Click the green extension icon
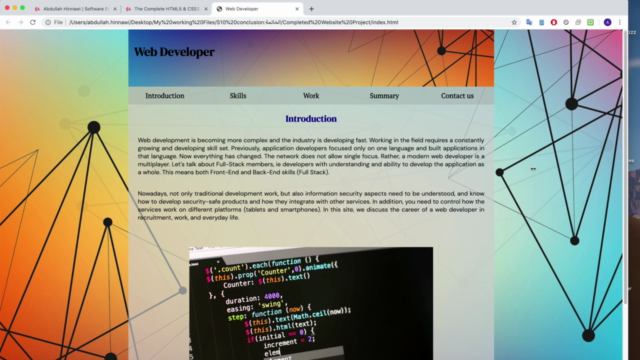The width and height of the screenshot is (640, 360). point(590,22)
